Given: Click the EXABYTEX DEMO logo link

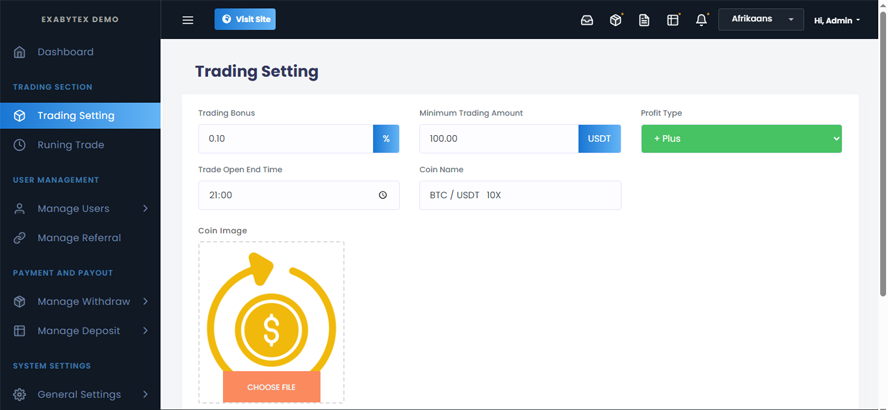Looking at the screenshot, I should tap(80, 19).
